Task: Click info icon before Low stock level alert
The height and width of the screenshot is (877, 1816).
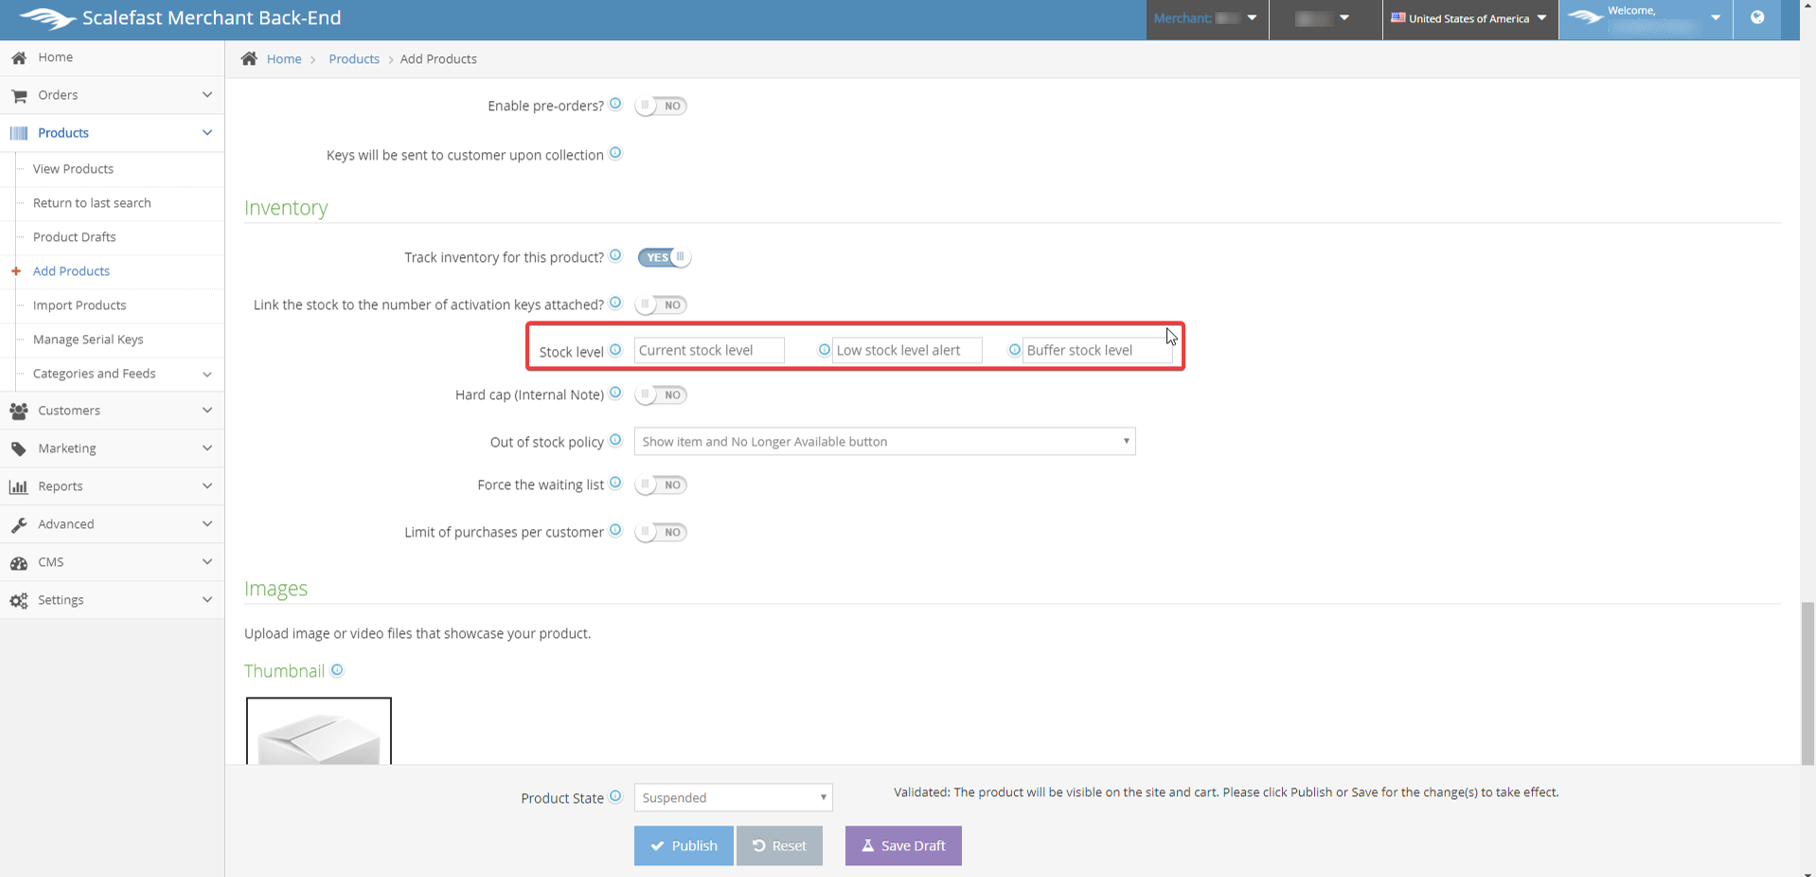Action: coord(824,350)
